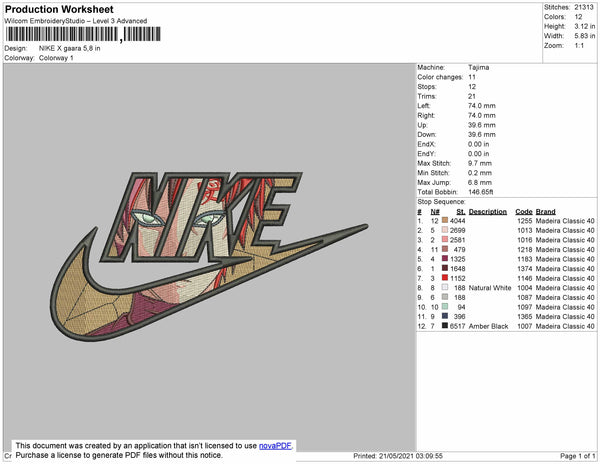Click the Code column header
This screenshot has height=464, width=600.
point(523,211)
